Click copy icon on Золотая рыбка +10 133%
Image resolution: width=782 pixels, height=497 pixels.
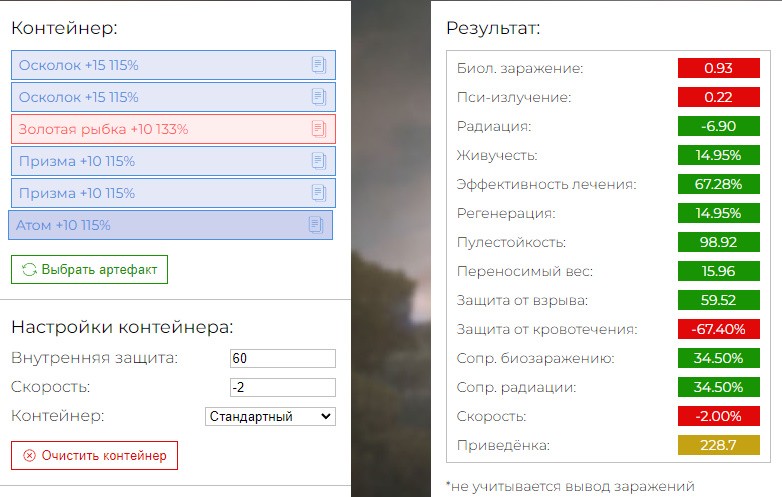(319, 129)
